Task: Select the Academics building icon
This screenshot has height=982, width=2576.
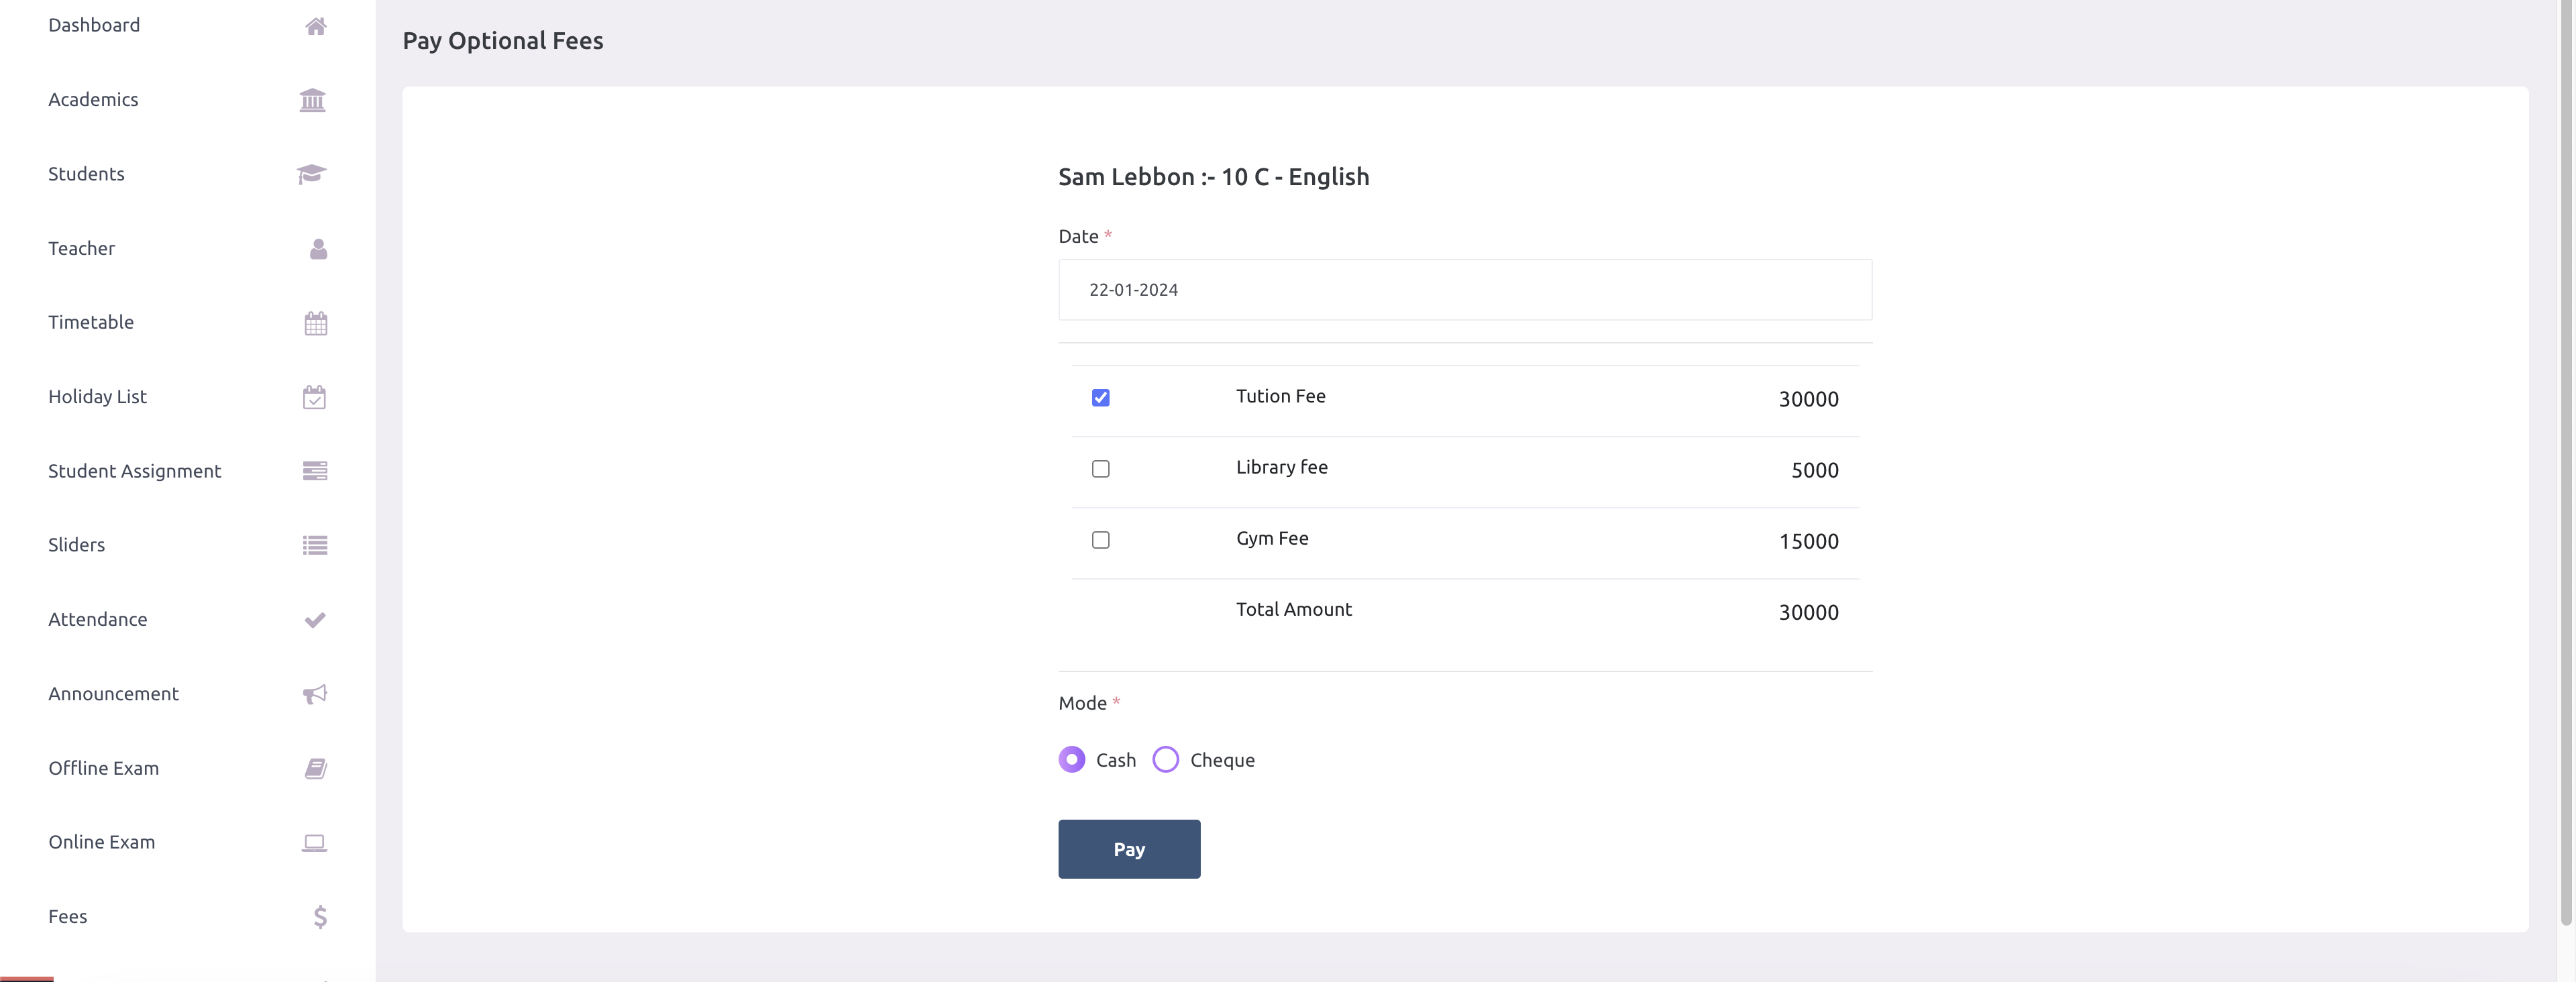Action: pos(312,100)
